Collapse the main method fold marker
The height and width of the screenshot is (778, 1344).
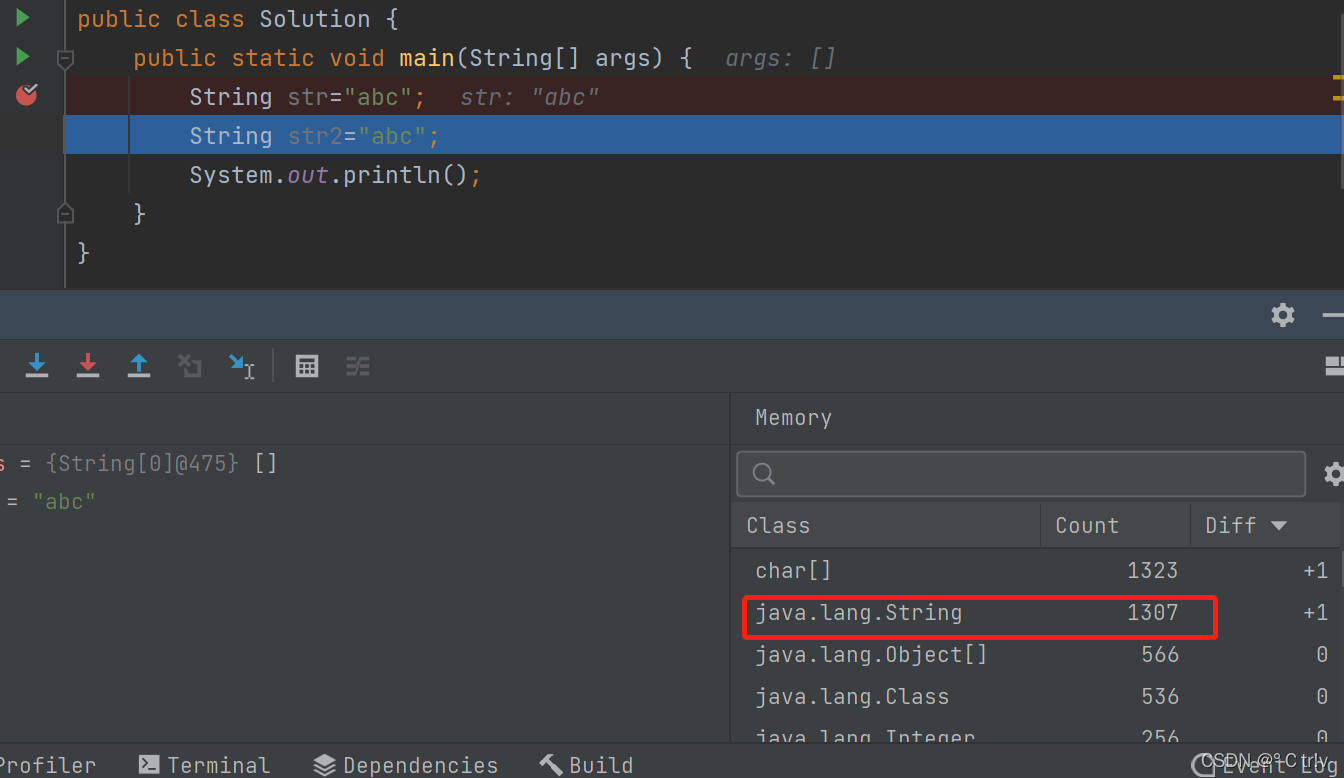[x=65, y=59]
